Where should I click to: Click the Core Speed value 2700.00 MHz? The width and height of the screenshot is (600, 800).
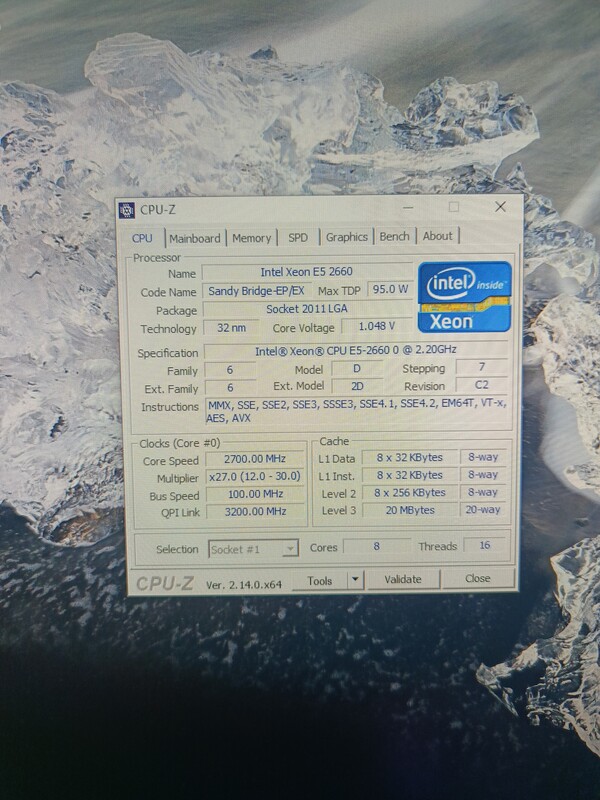255,459
